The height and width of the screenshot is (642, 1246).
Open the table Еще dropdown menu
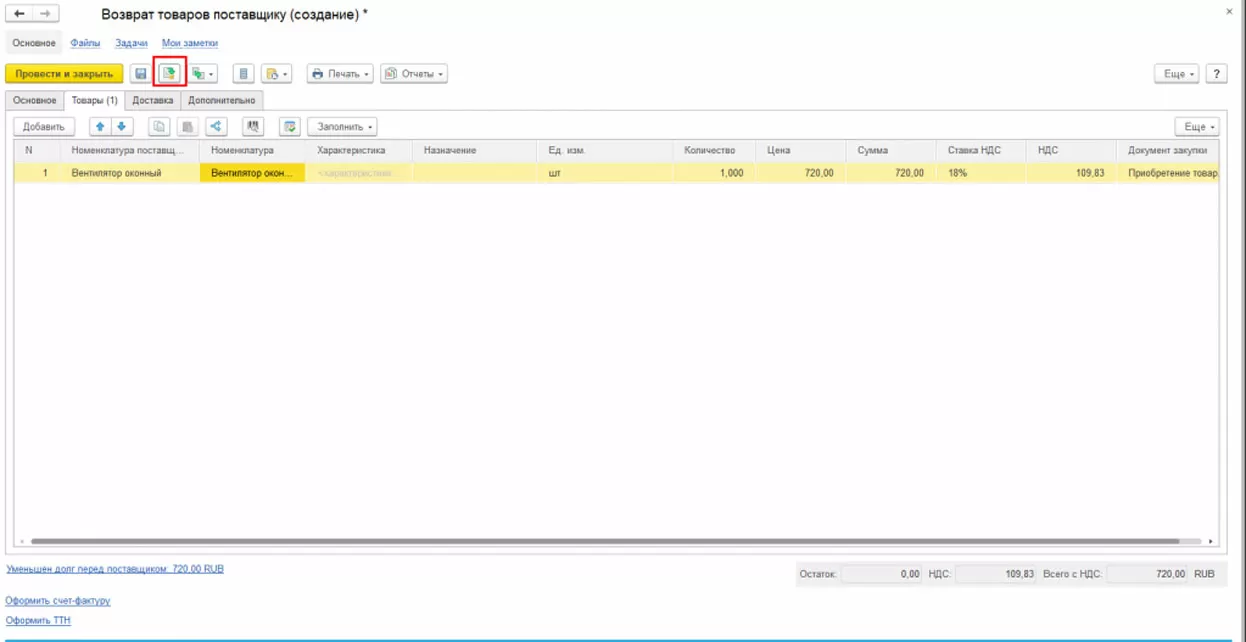[1197, 127]
